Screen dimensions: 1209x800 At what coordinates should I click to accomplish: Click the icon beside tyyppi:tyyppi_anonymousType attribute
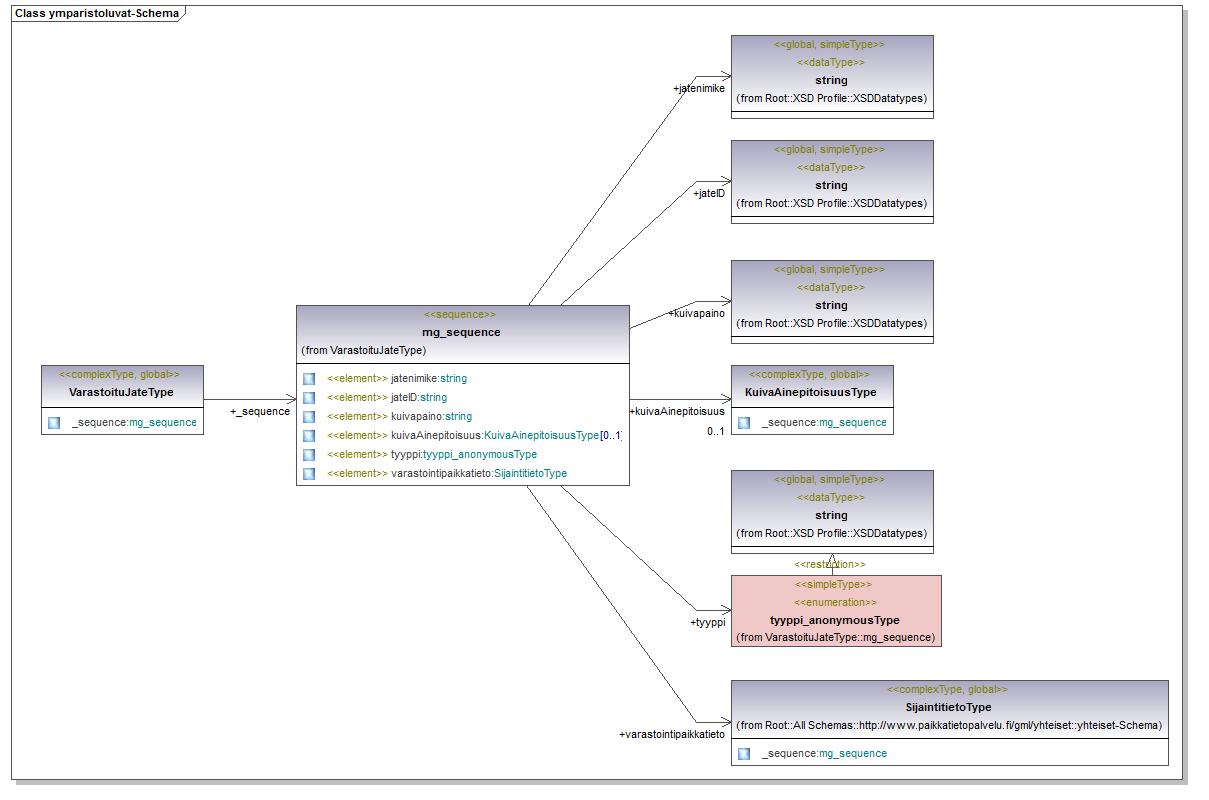(x=309, y=455)
